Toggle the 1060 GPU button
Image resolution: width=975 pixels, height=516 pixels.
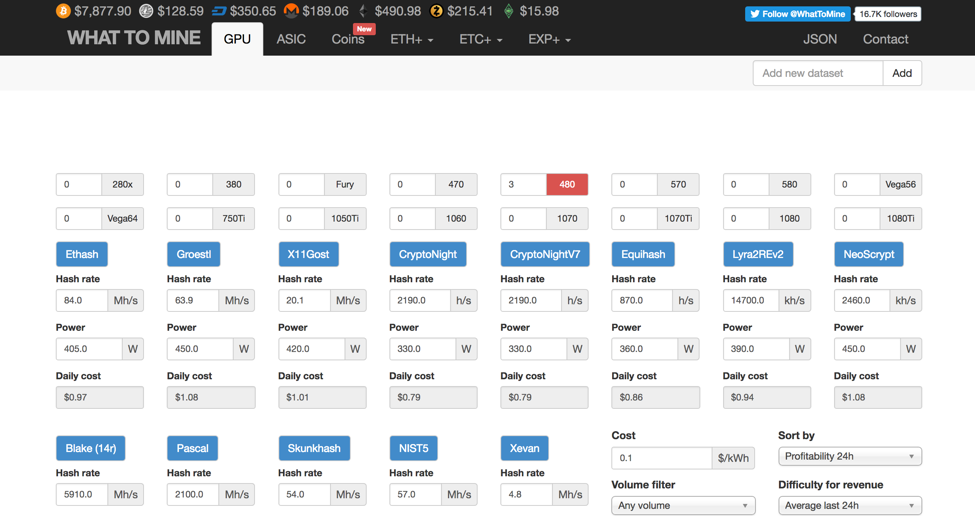pyautogui.click(x=456, y=218)
